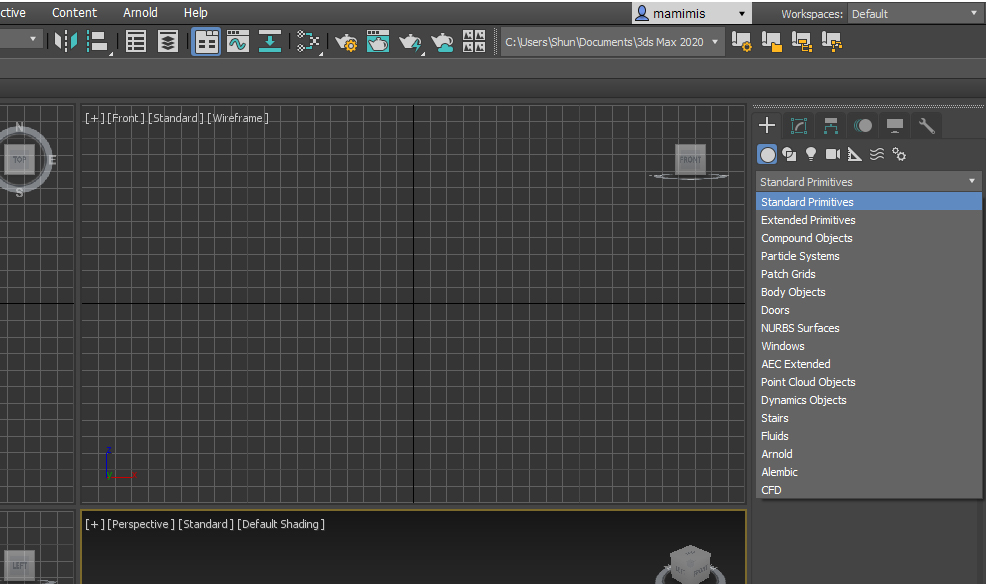Switch to the Modify panel tab
This screenshot has height=584, width=986.
[x=799, y=125]
